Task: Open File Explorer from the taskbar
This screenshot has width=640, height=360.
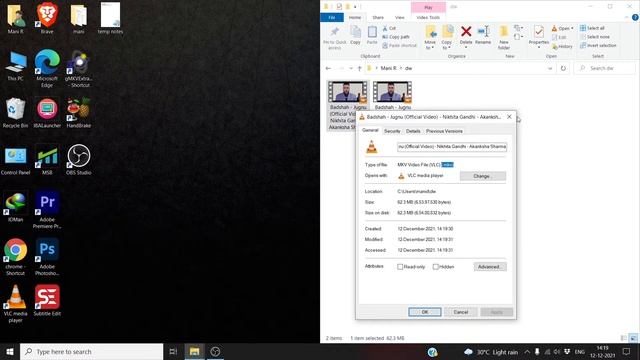Action: [194, 351]
